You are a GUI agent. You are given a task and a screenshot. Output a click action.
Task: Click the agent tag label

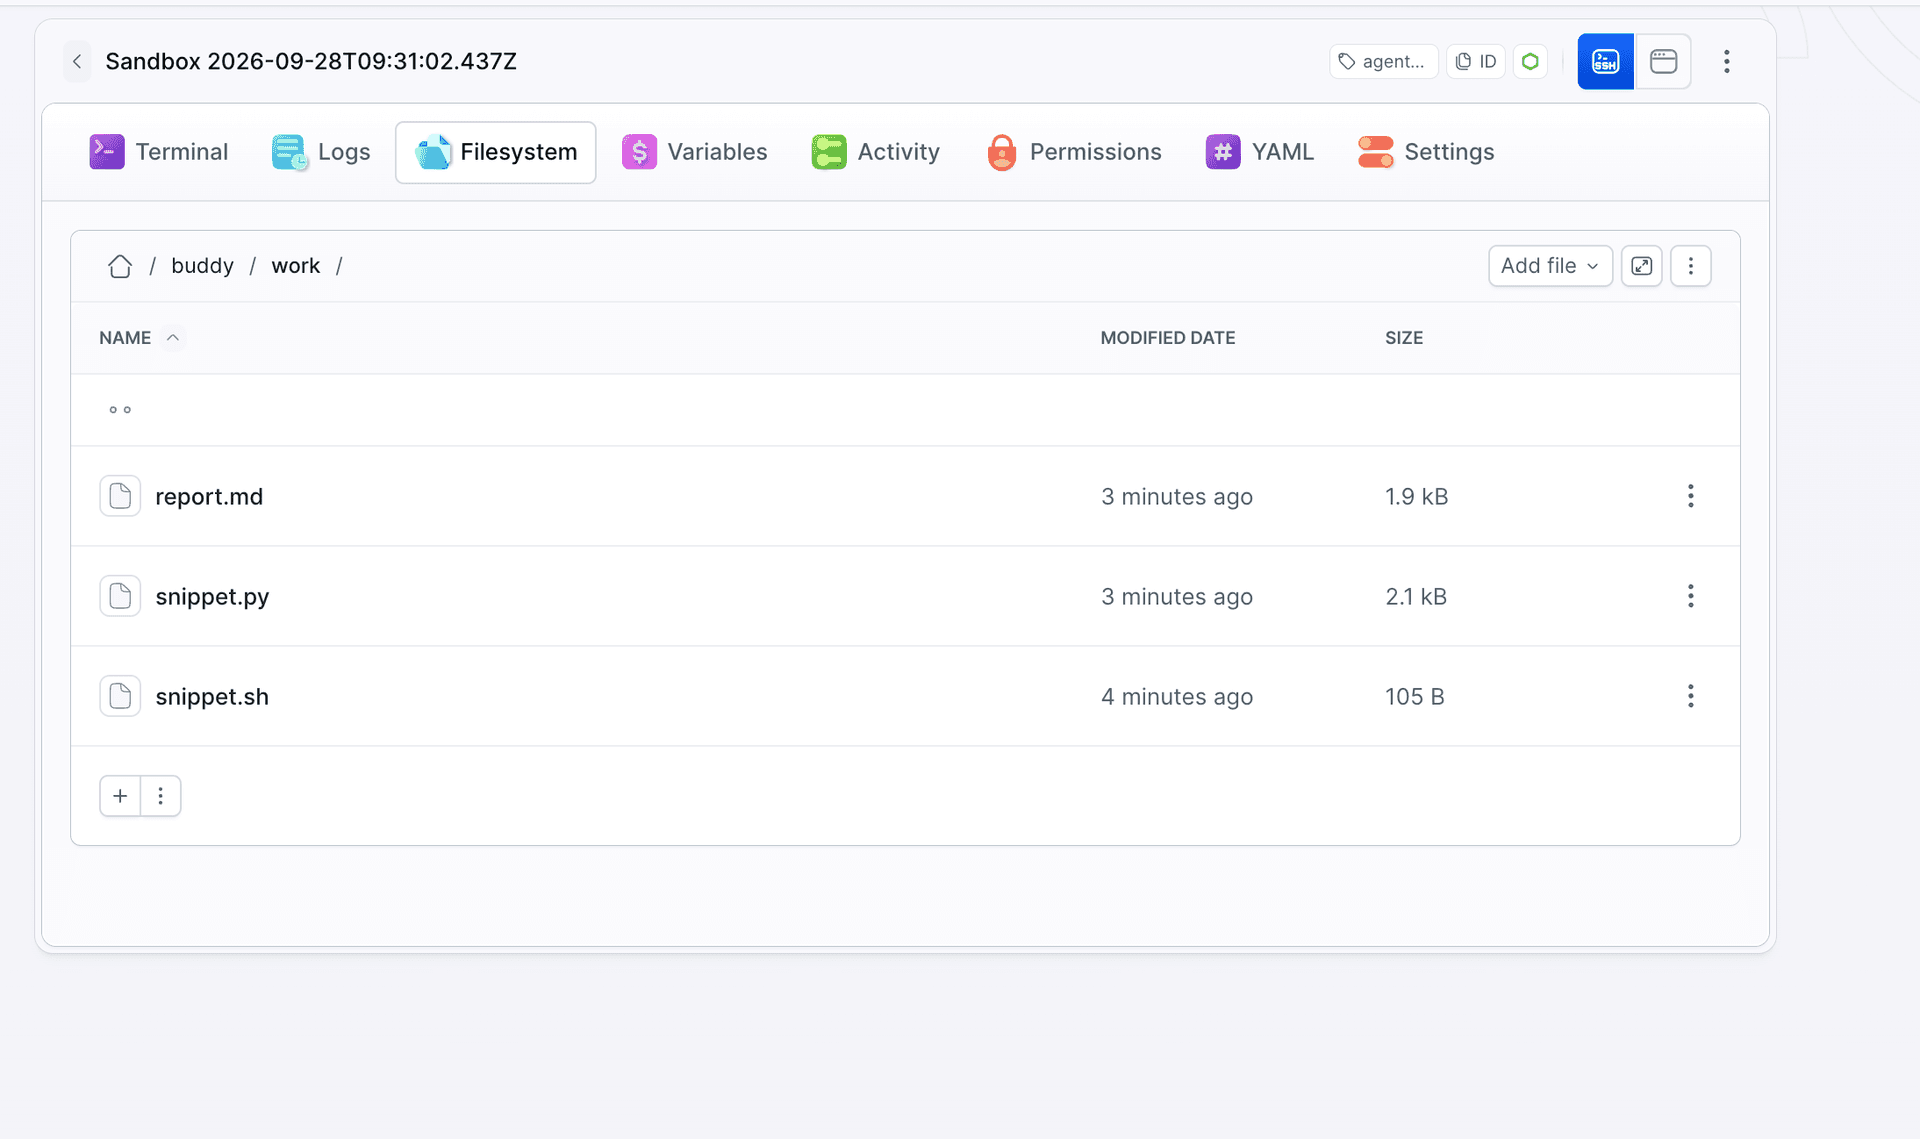pyautogui.click(x=1383, y=61)
